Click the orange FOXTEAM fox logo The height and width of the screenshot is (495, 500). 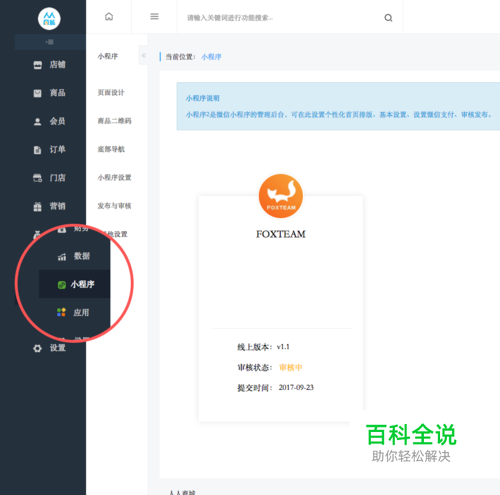[x=281, y=196]
